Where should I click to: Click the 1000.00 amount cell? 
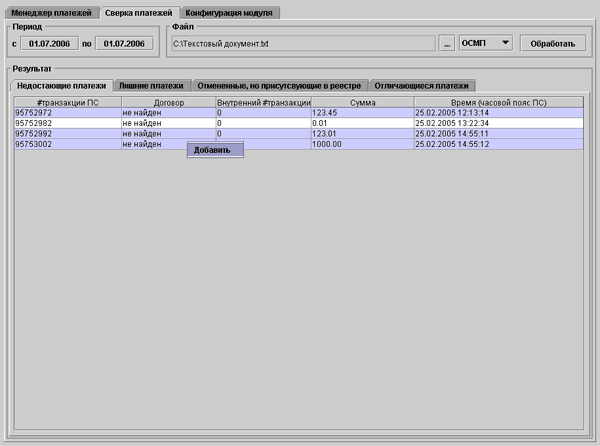tap(363, 144)
